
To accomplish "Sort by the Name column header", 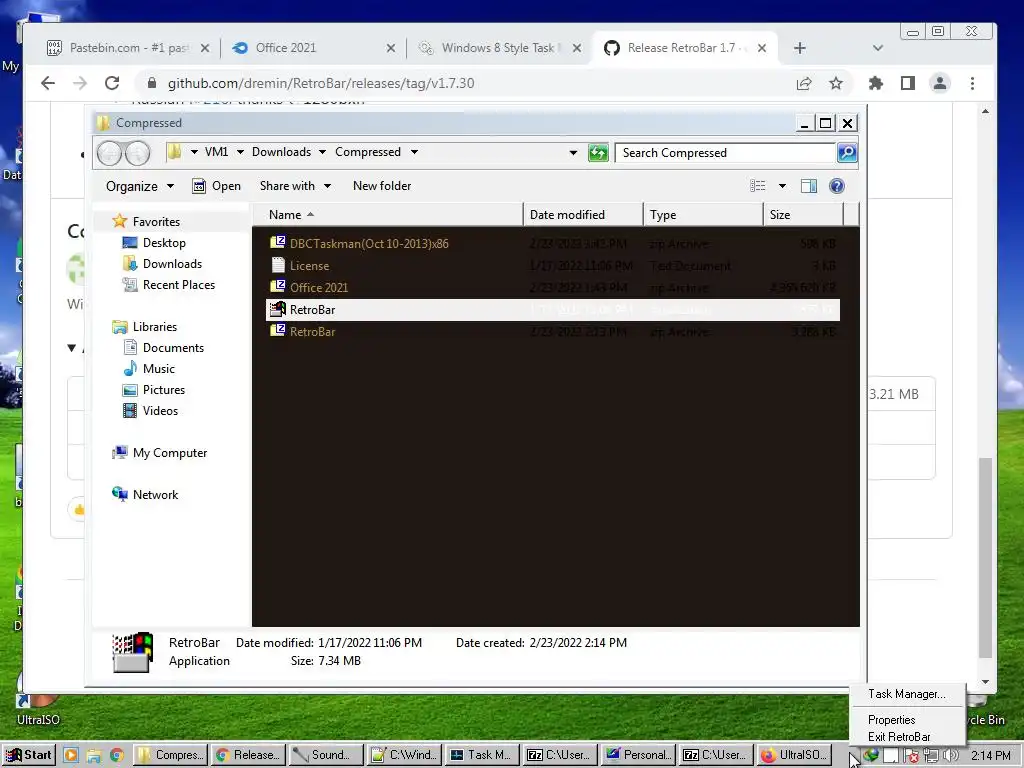I will coord(387,215).
